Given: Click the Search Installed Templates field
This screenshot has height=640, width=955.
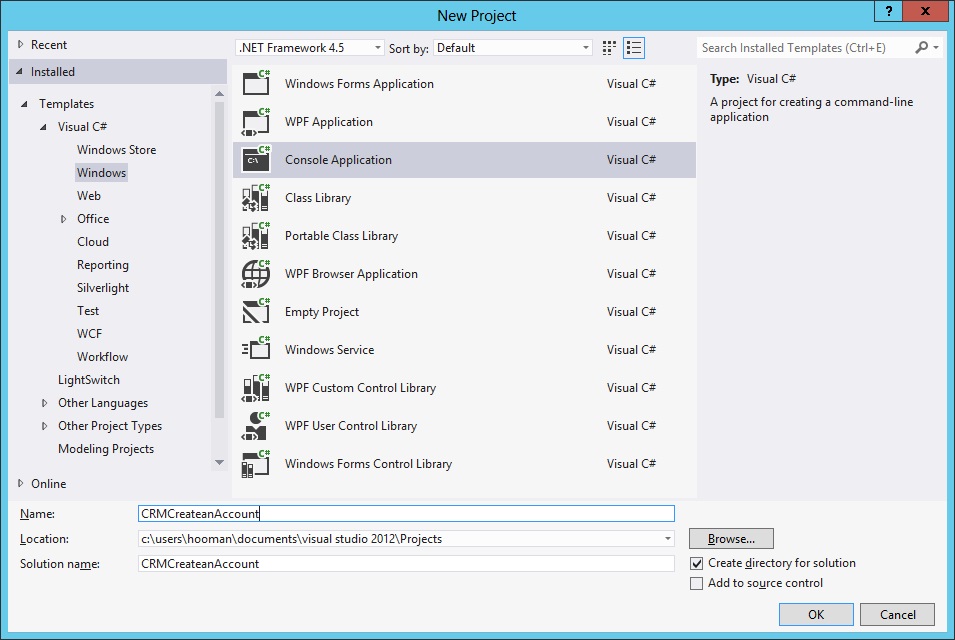Looking at the screenshot, I should 805,47.
